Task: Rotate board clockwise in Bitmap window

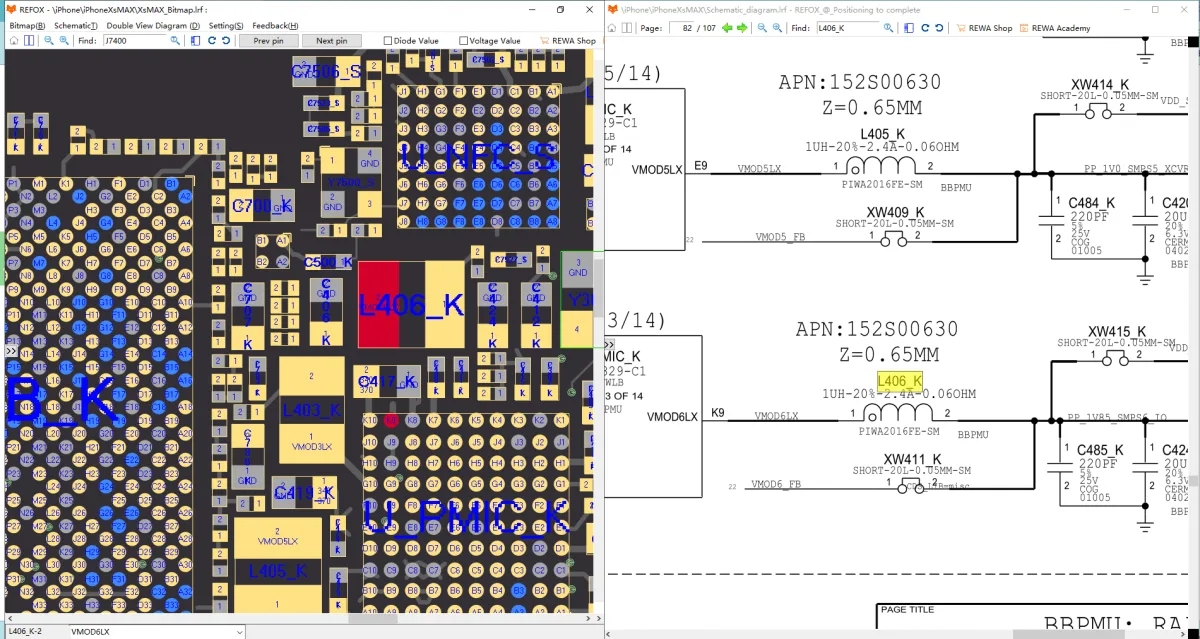Action: click(x=211, y=41)
